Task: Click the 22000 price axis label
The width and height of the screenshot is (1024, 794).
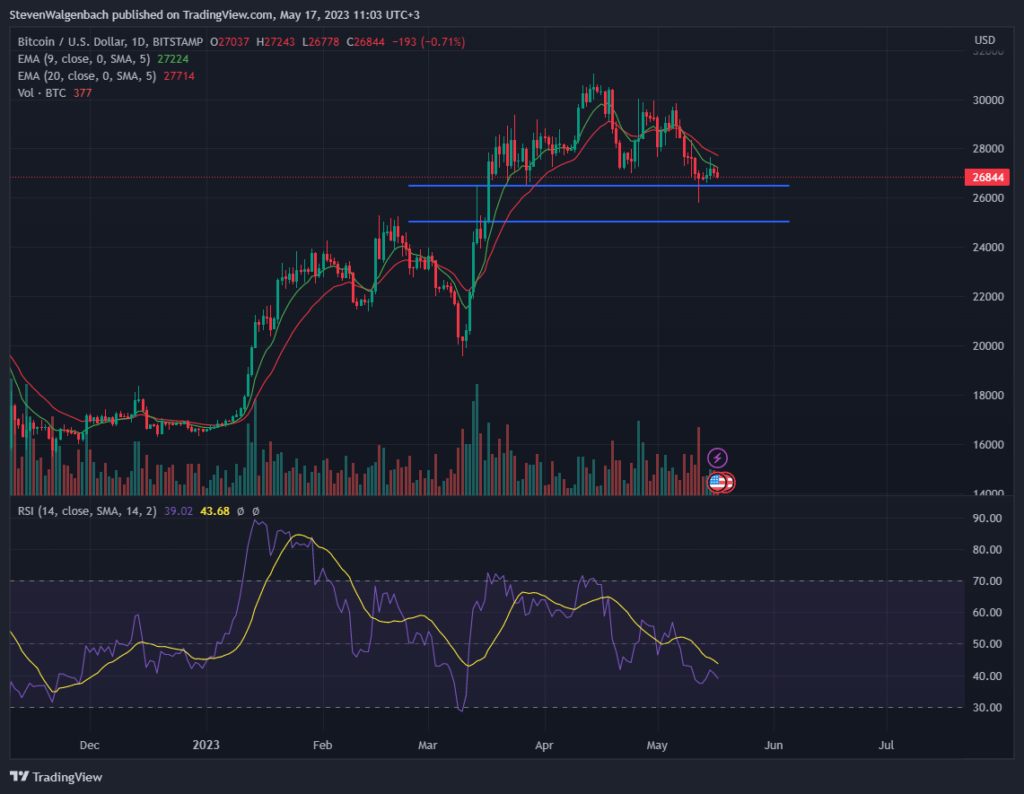Action: coord(988,296)
